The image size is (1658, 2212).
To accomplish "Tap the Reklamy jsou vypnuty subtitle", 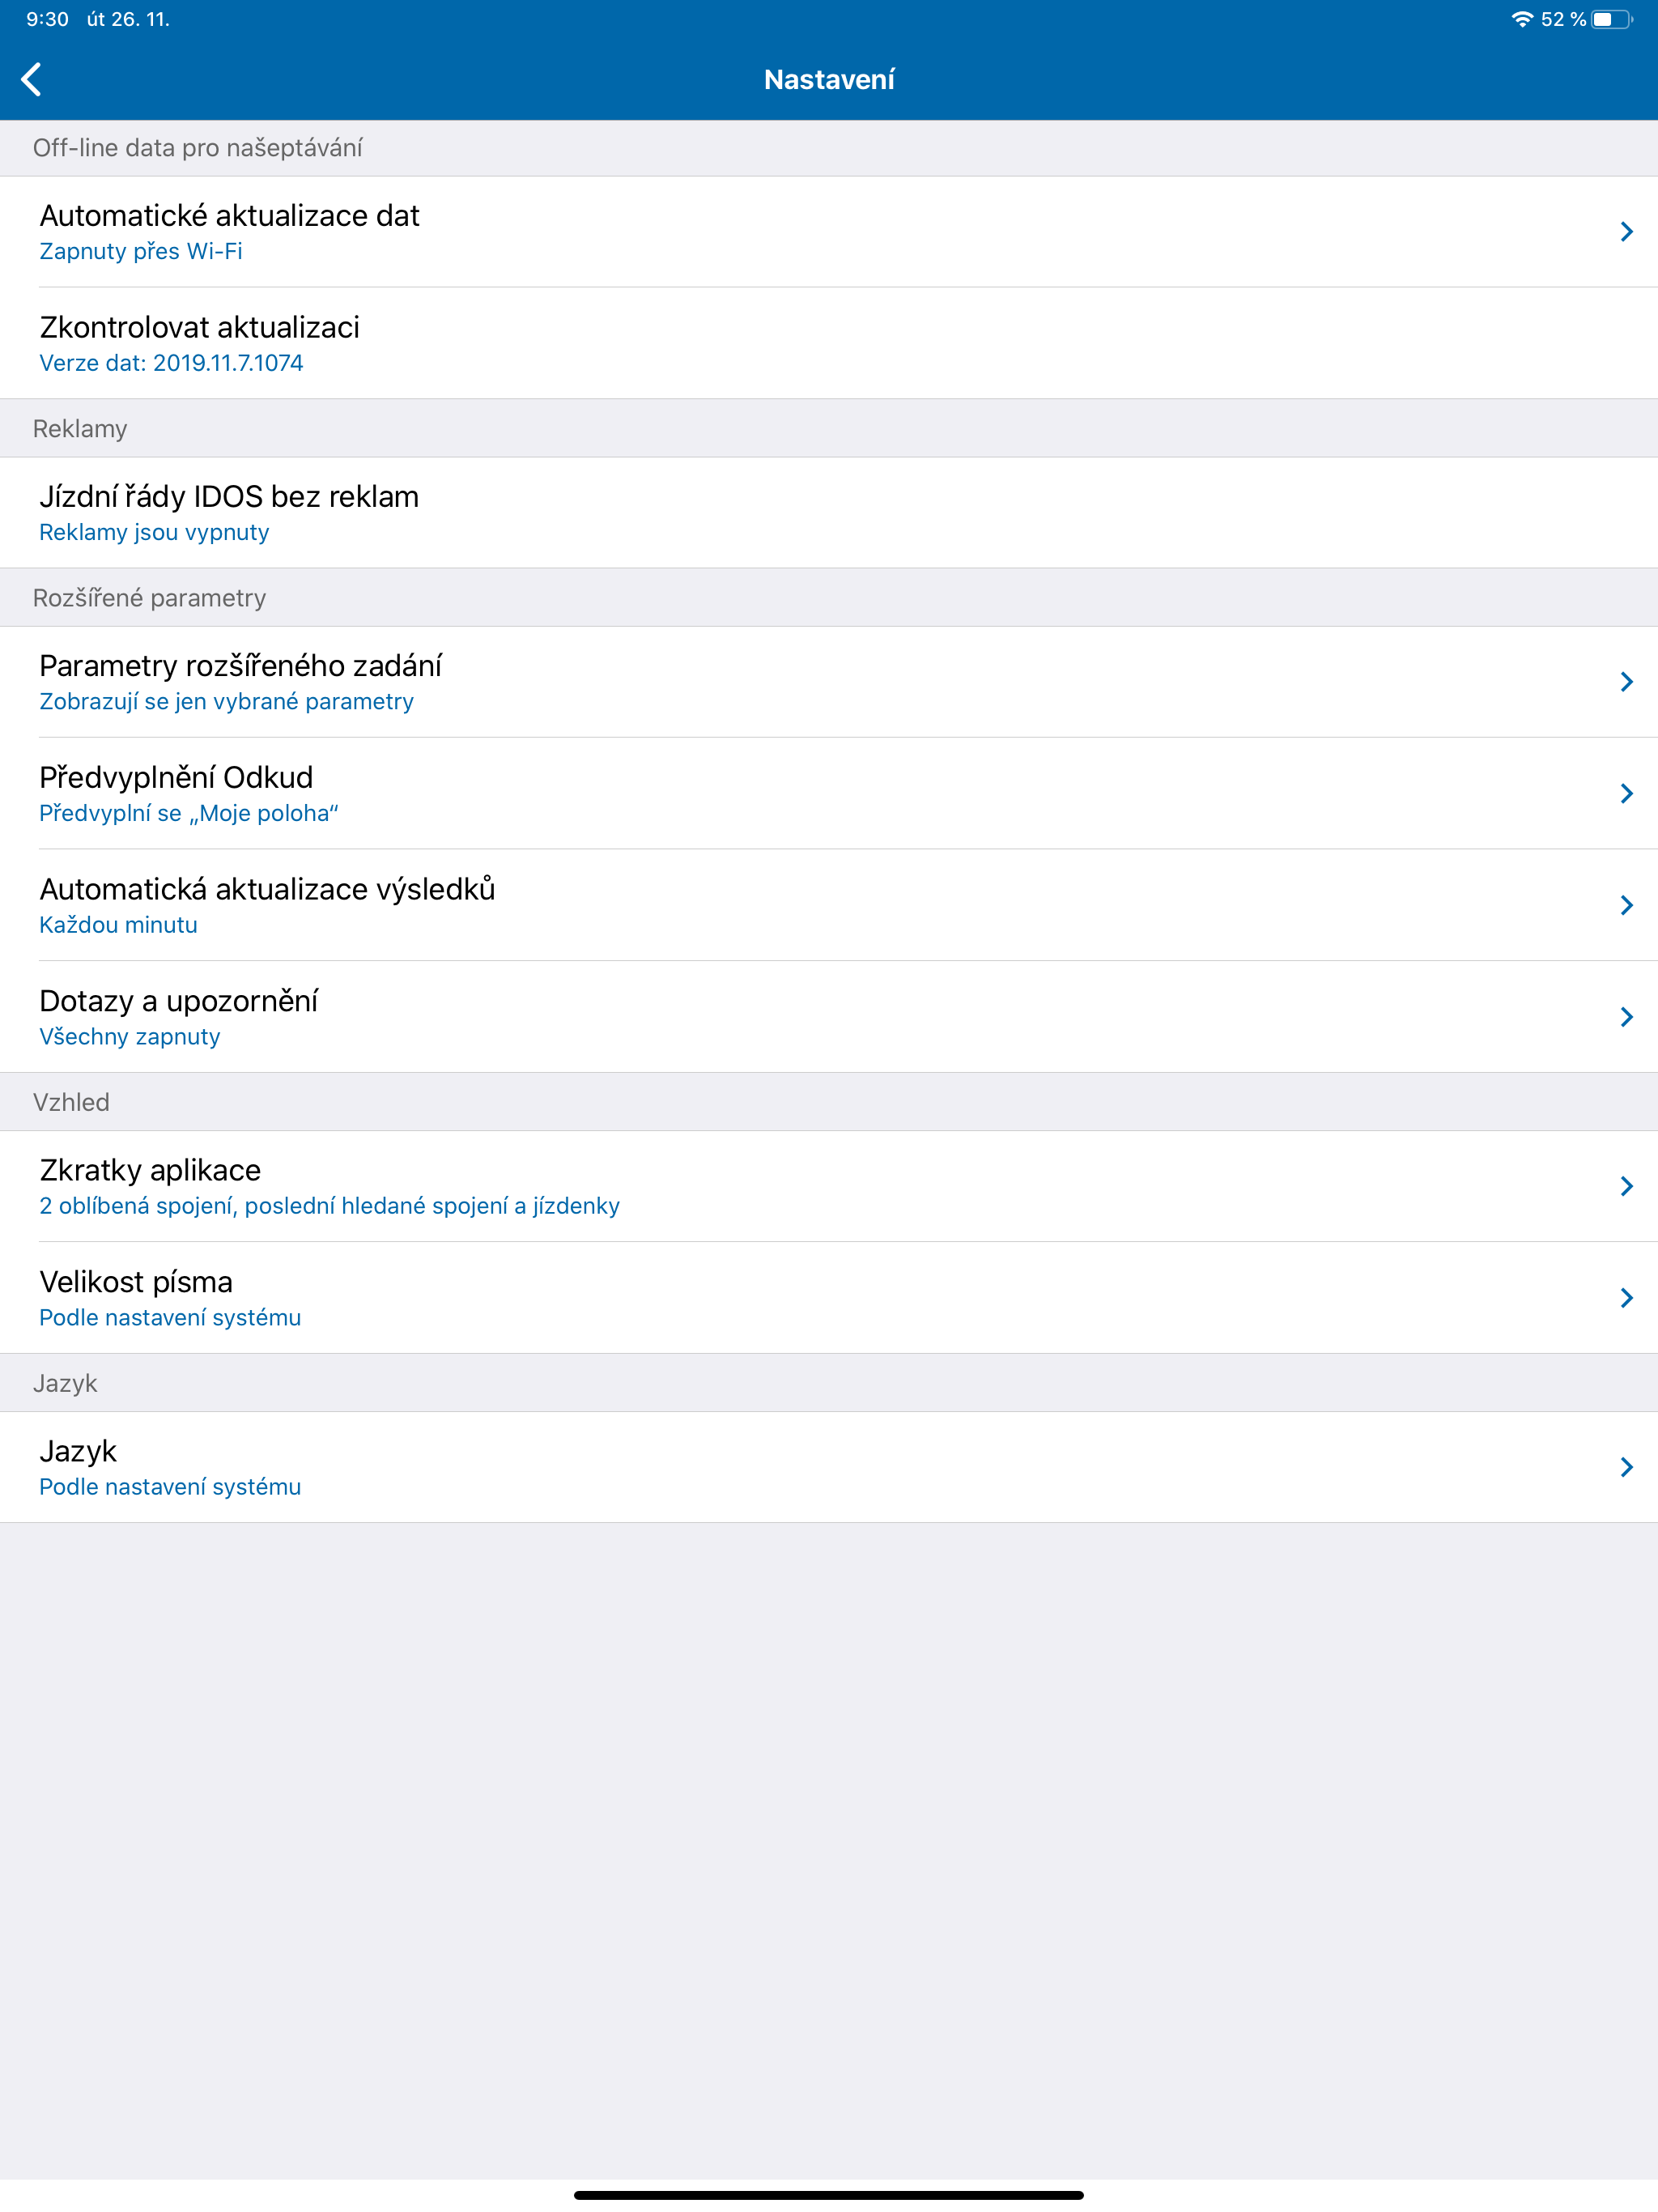I will (154, 532).
